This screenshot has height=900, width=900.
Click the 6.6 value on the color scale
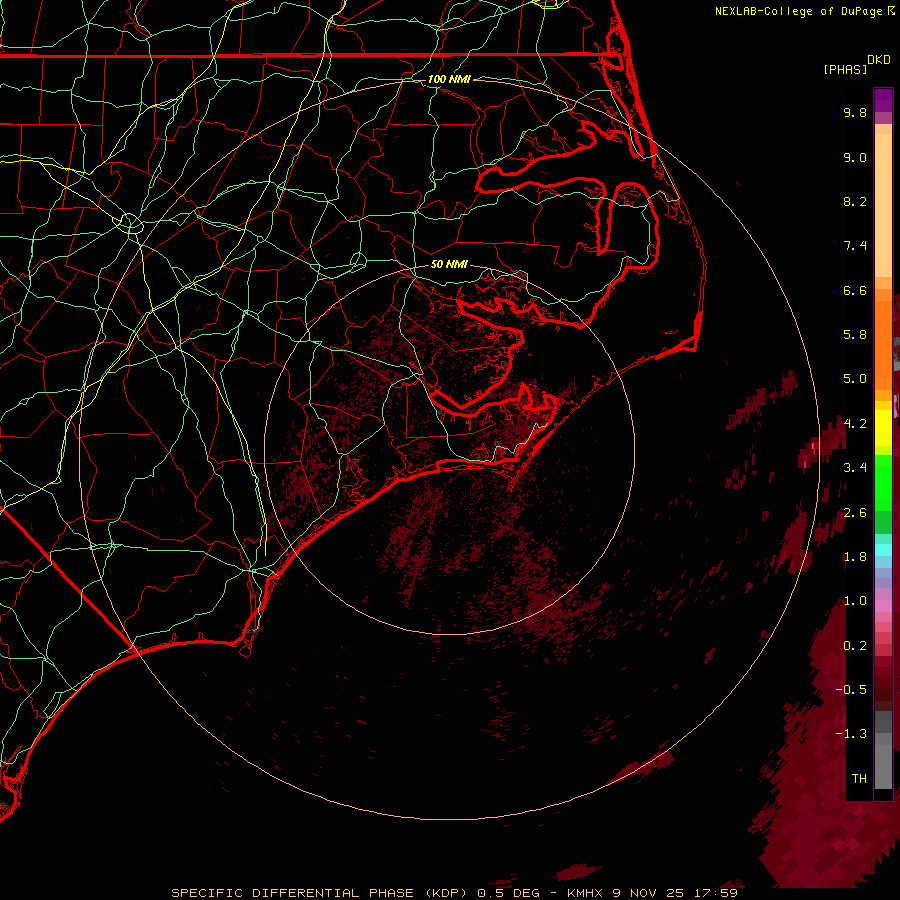coord(855,291)
